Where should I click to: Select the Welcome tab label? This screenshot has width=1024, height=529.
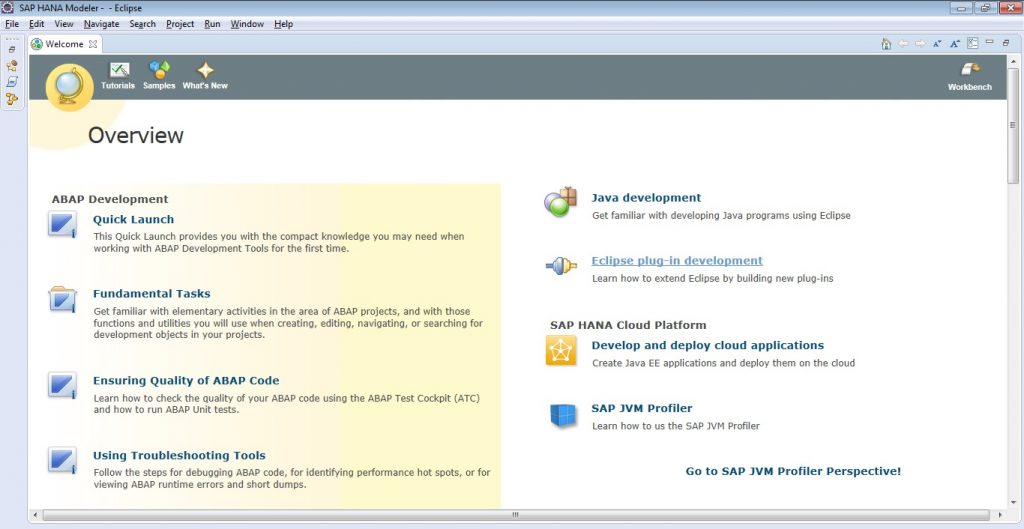[x=64, y=44]
